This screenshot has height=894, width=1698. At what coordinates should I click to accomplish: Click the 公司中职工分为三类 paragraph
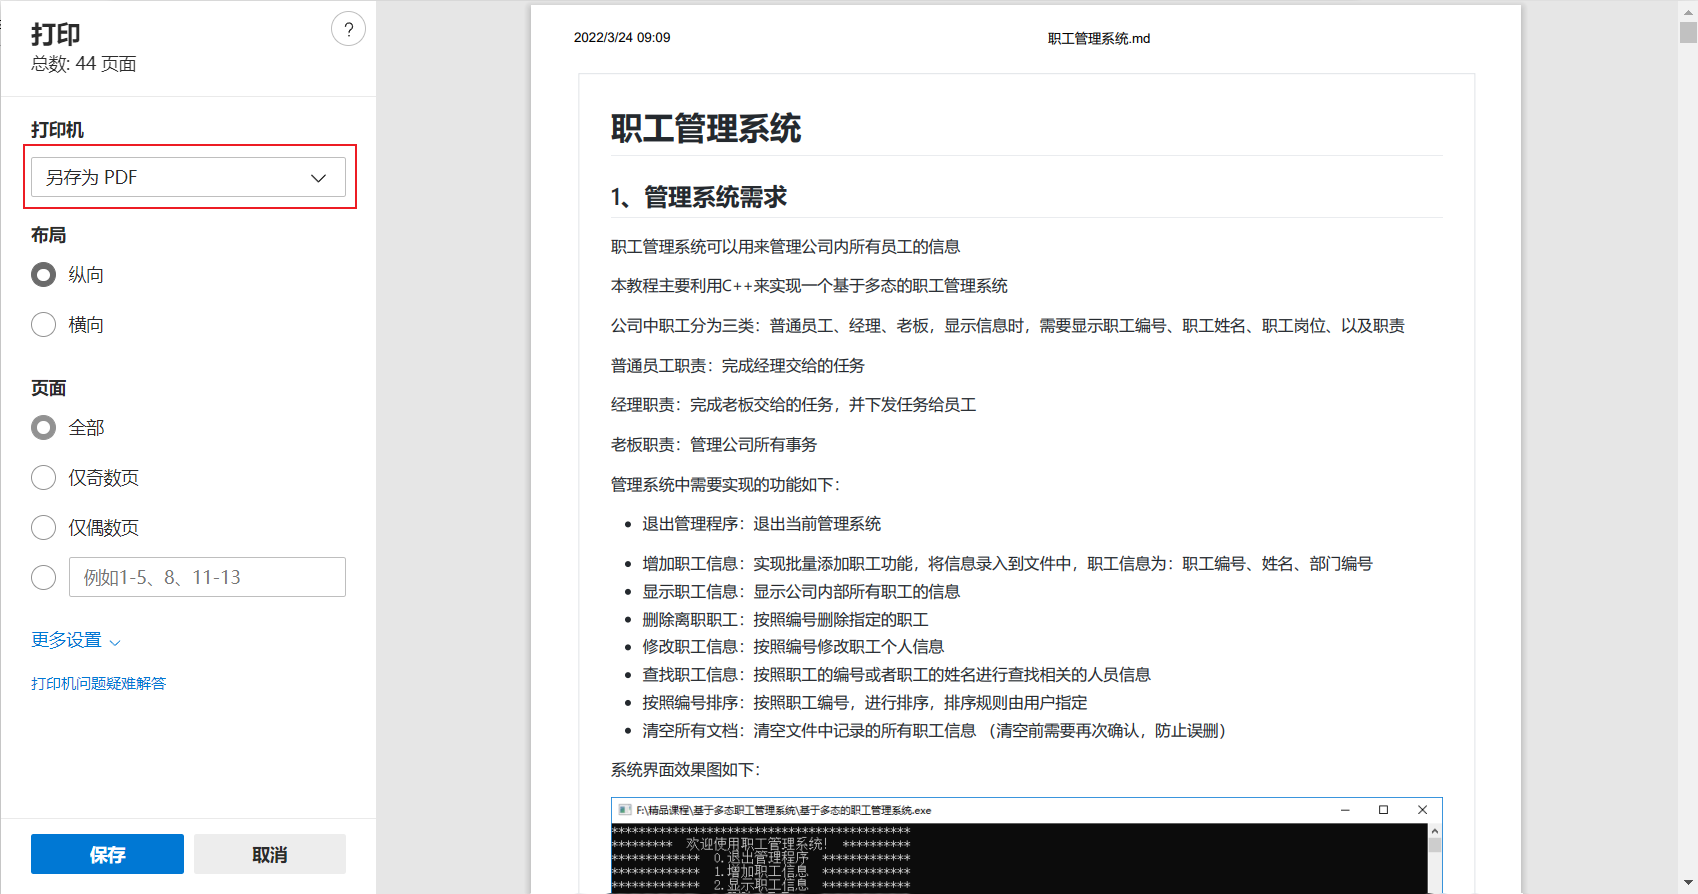1008,326
